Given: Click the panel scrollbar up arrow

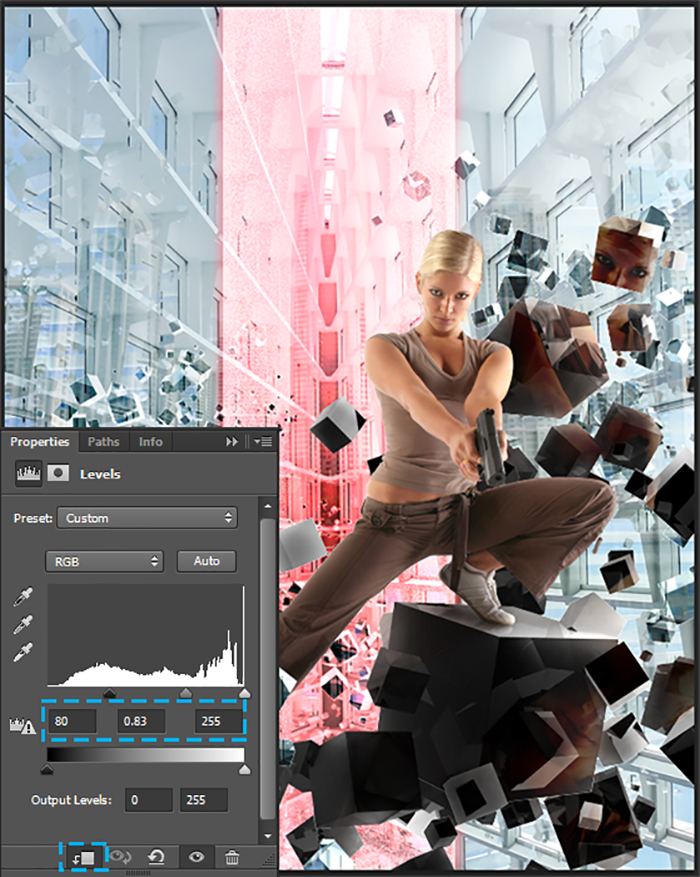Looking at the screenshot, I should tap(268, 506).
